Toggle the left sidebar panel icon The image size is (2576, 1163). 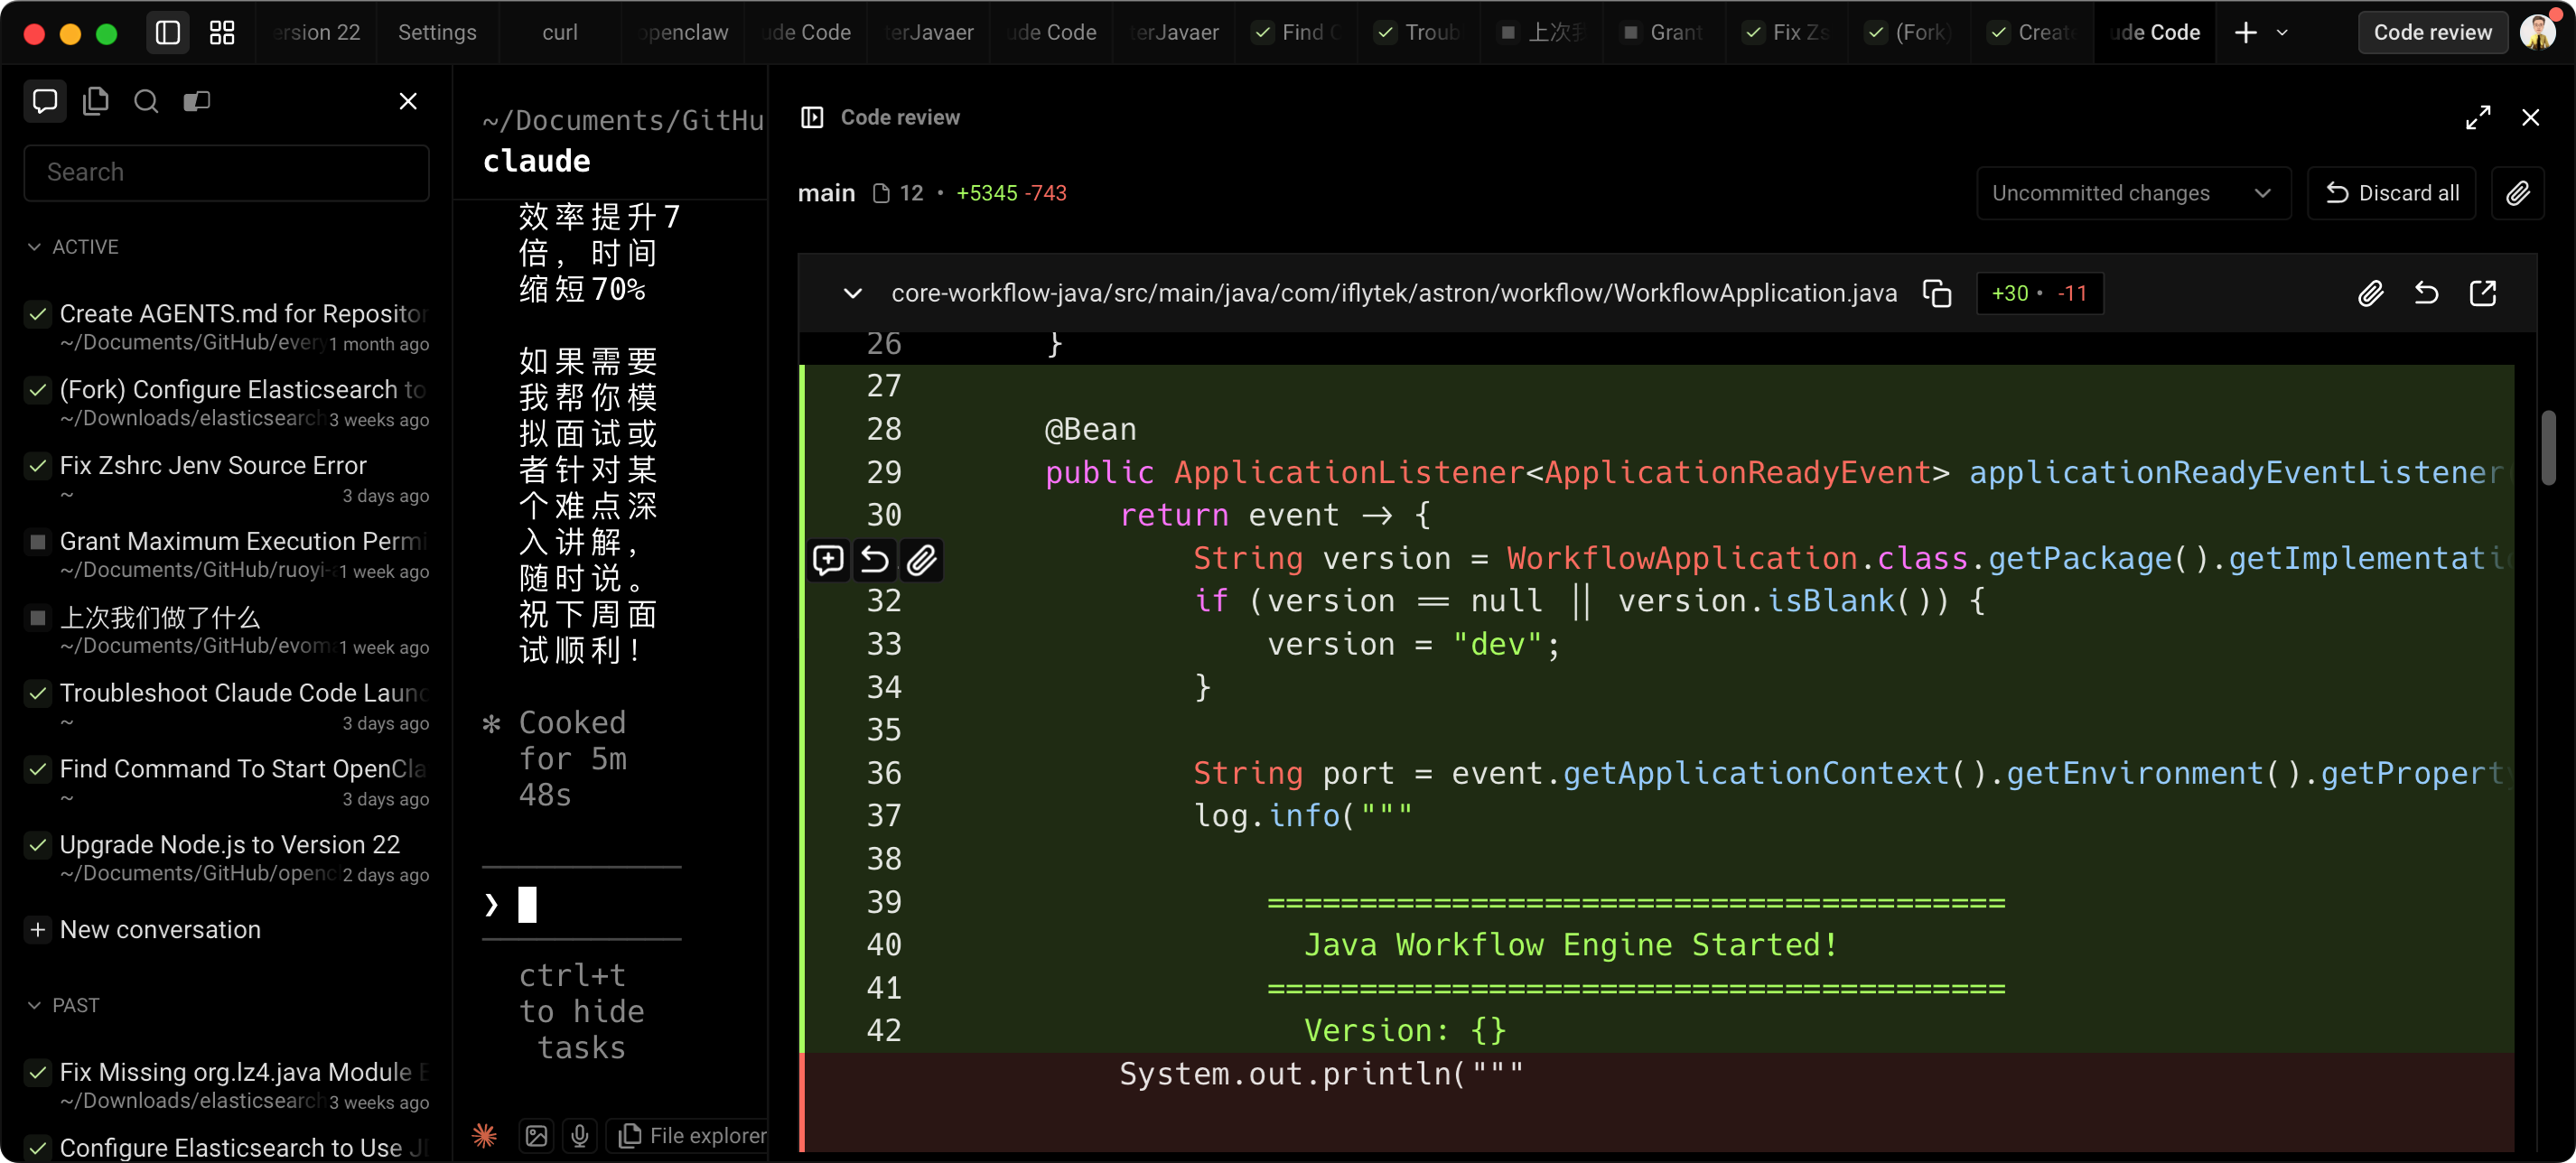click(168, 32)
